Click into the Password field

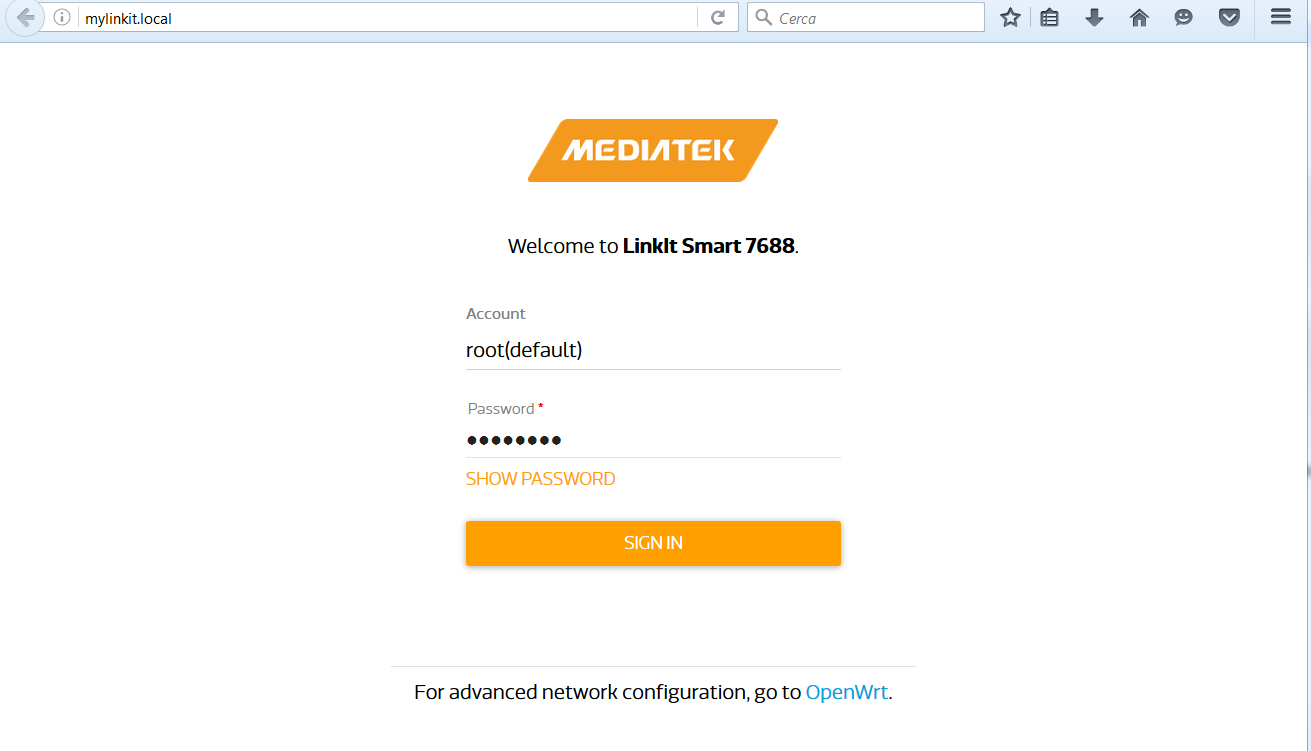tap(652, 440)
